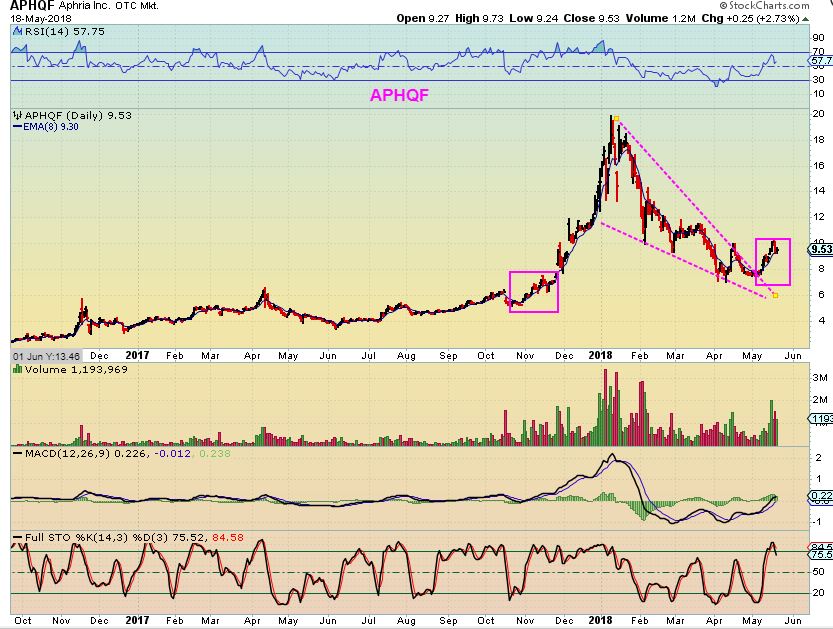
Task: Click the OTC Mkt. exchange label
Action: [137, 6]
